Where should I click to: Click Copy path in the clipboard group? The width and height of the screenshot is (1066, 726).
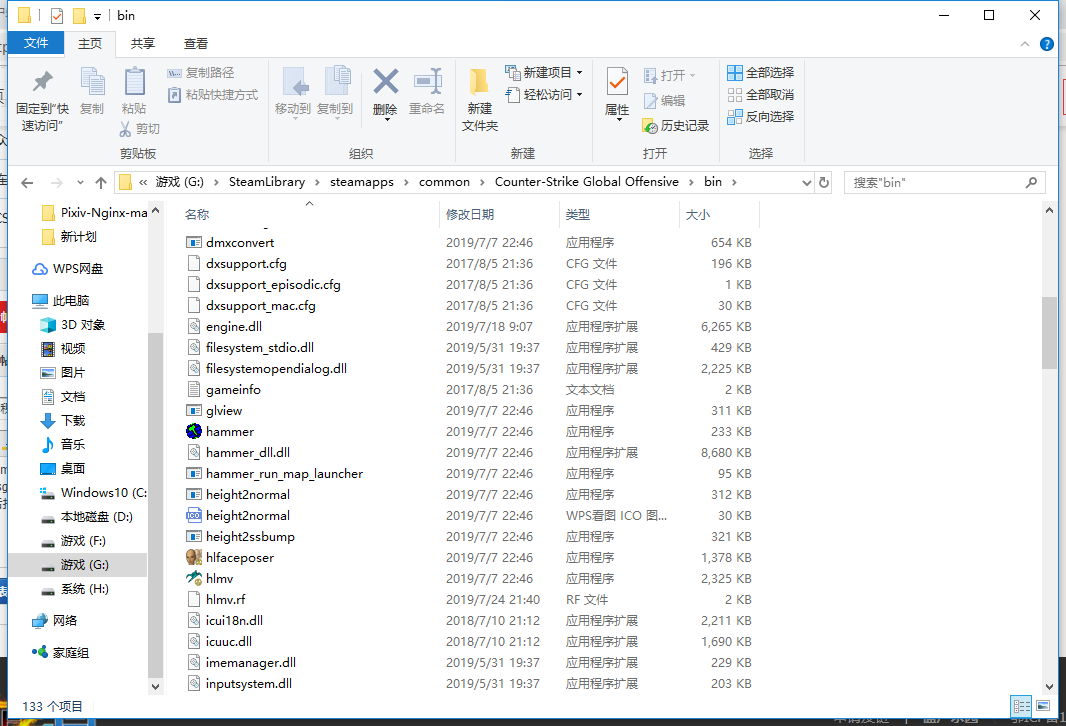click(201, 73)
